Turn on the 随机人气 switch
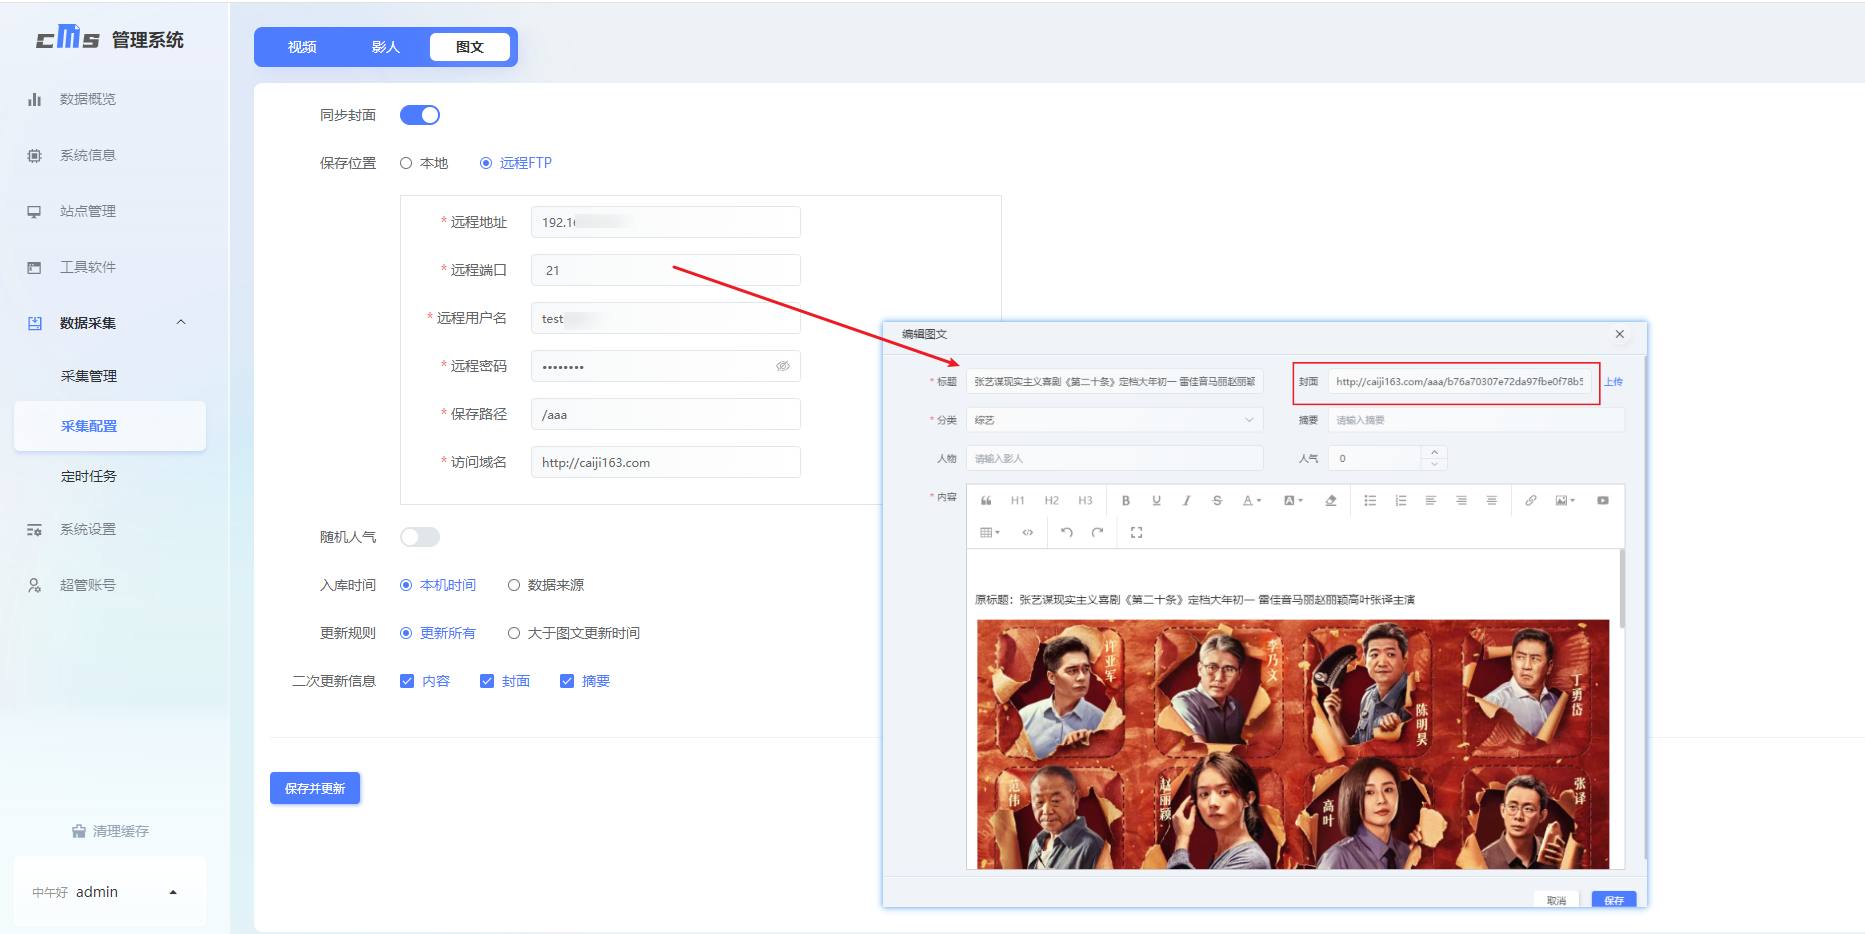 (x=420, y=537)
